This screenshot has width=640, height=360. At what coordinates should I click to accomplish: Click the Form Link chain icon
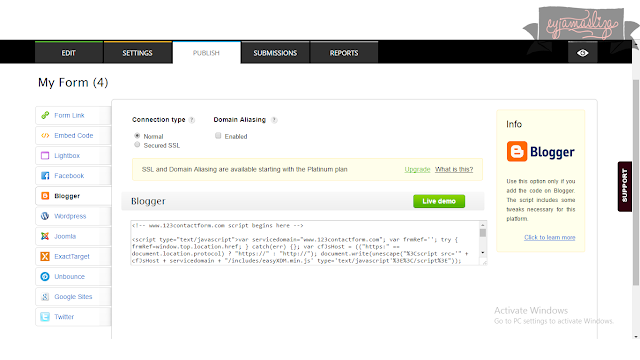45,116
